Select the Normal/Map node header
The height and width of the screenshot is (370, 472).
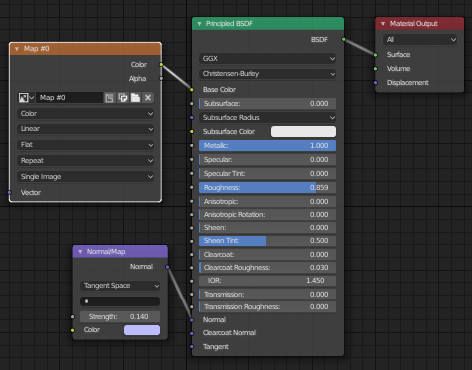pyautogui.click(x=120, y=252)
